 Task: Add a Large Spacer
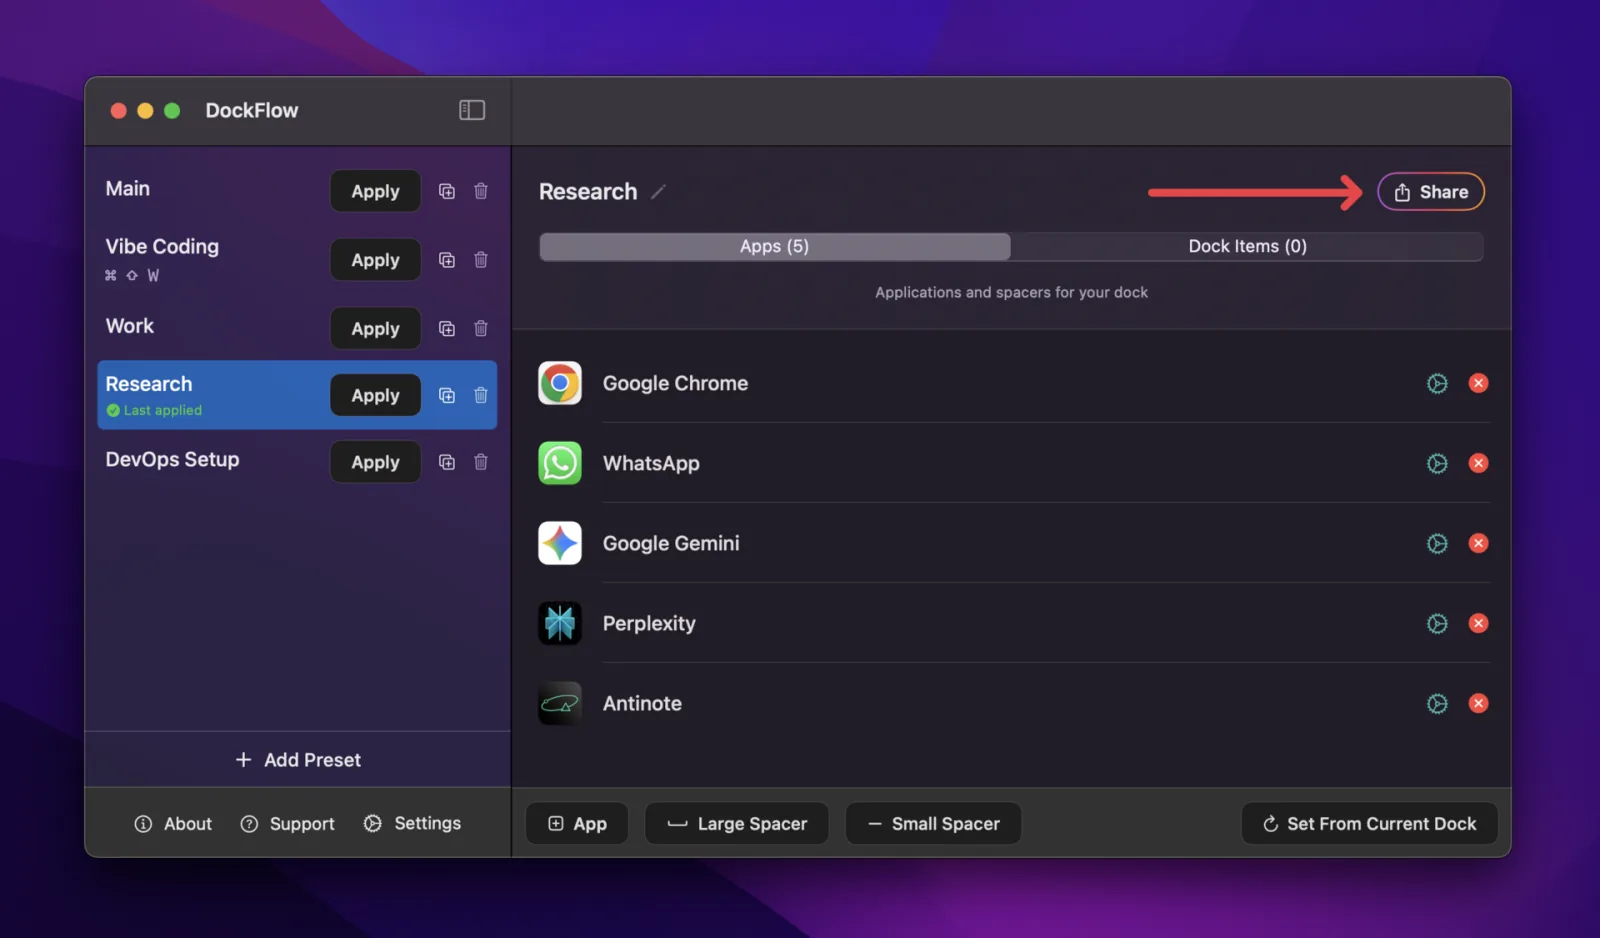pyautogui.click(x=737, y=824)
